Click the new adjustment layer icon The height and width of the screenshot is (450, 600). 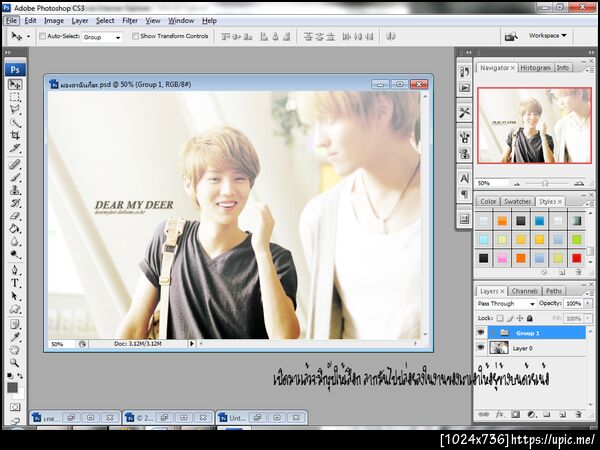531,414
